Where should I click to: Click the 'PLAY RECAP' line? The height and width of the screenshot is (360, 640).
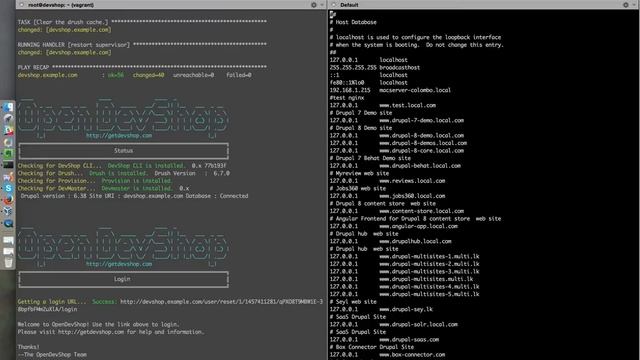click(x=142, y=67)
